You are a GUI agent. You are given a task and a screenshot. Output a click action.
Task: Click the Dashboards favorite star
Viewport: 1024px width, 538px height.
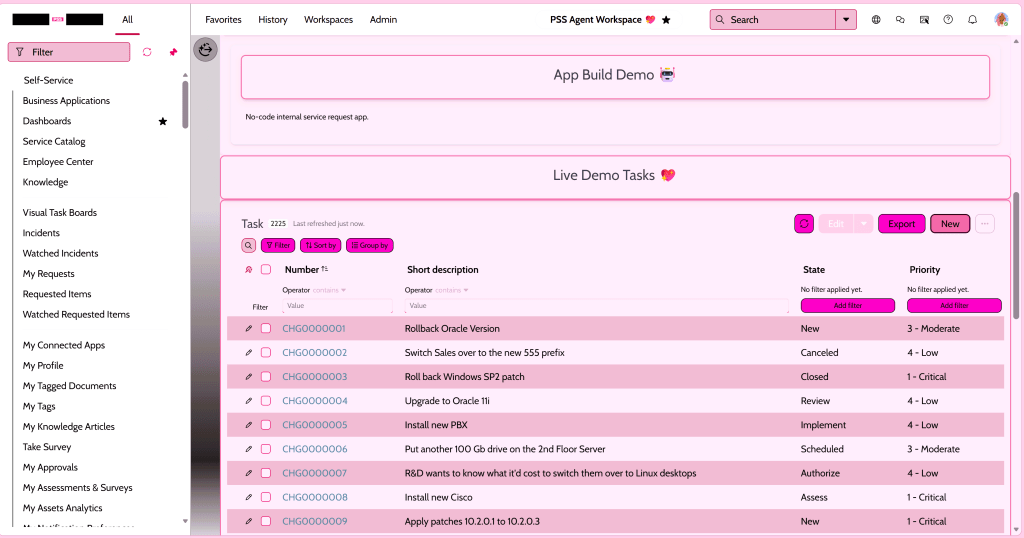163,121
